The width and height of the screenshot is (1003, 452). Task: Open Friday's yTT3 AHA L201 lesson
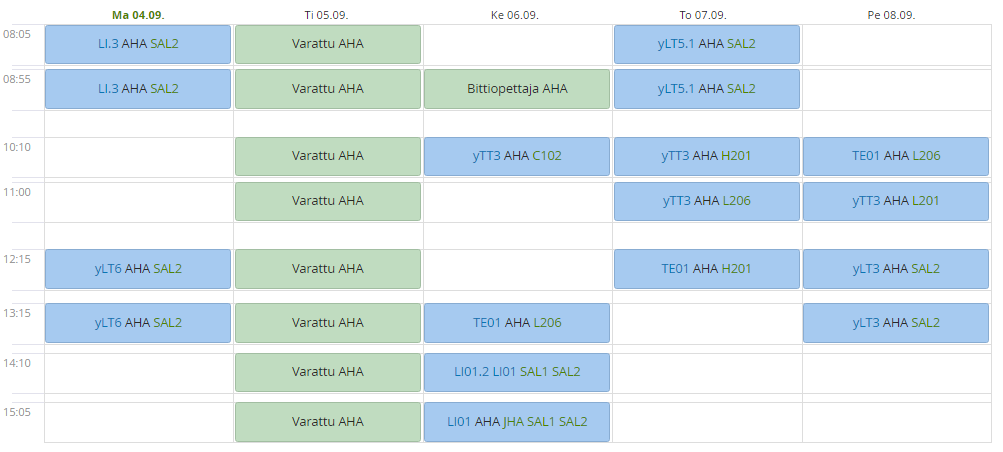coord(896,201)
